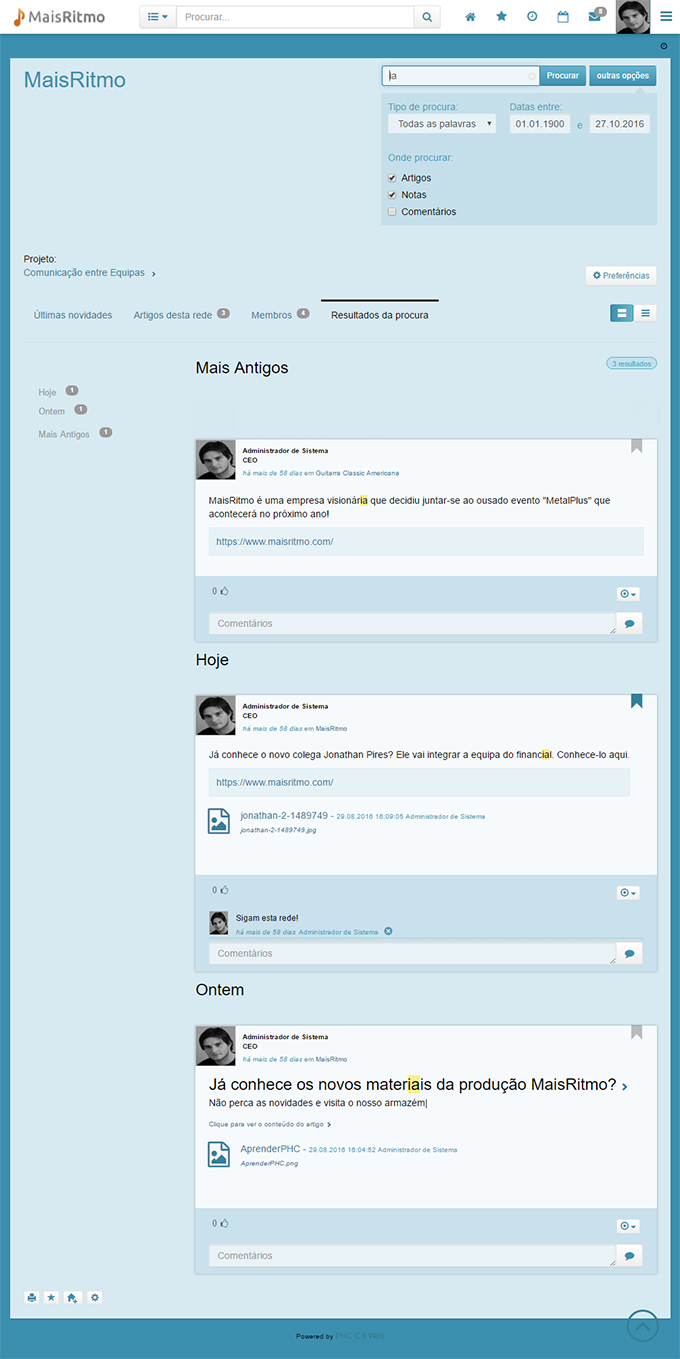This screenshot has width=680, height=1359.
Task: Select 'Resultados da procura' tab
Action: coord(380,315)
